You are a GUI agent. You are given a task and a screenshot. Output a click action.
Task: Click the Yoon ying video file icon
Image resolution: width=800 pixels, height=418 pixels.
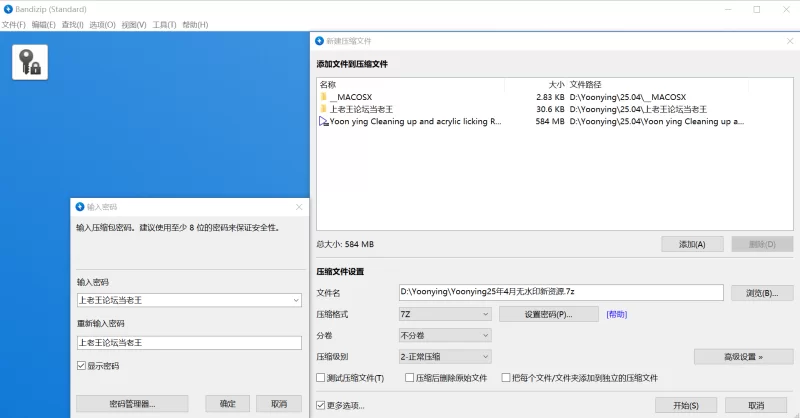click(x=324, y=121)
